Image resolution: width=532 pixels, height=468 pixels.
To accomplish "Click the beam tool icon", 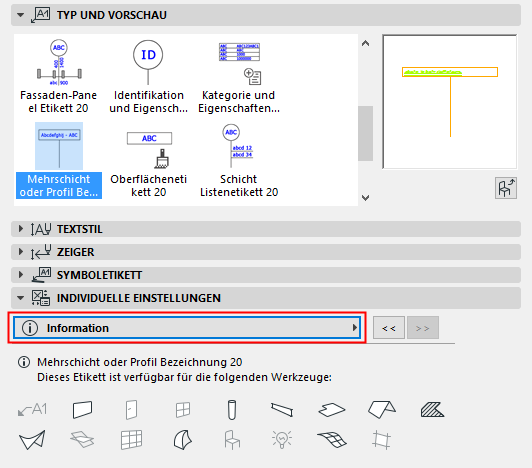I will [282, 410].
